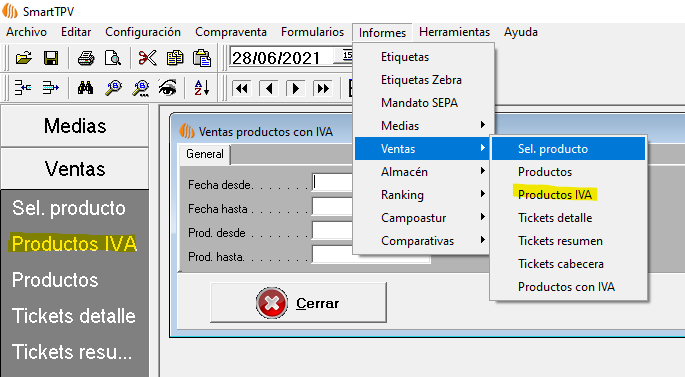
Task: Click the Fecha hasta input field
Action: tap(333, 206)
